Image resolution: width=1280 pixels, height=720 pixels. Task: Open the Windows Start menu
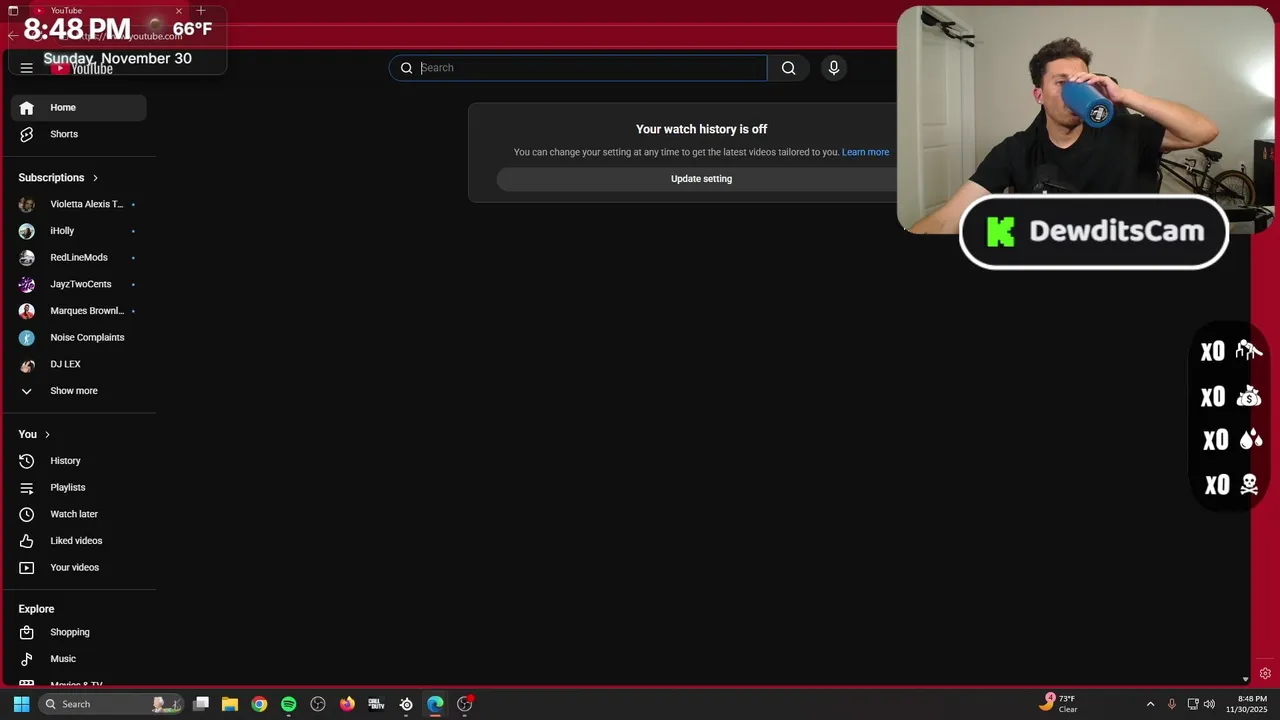coord(21,704)
